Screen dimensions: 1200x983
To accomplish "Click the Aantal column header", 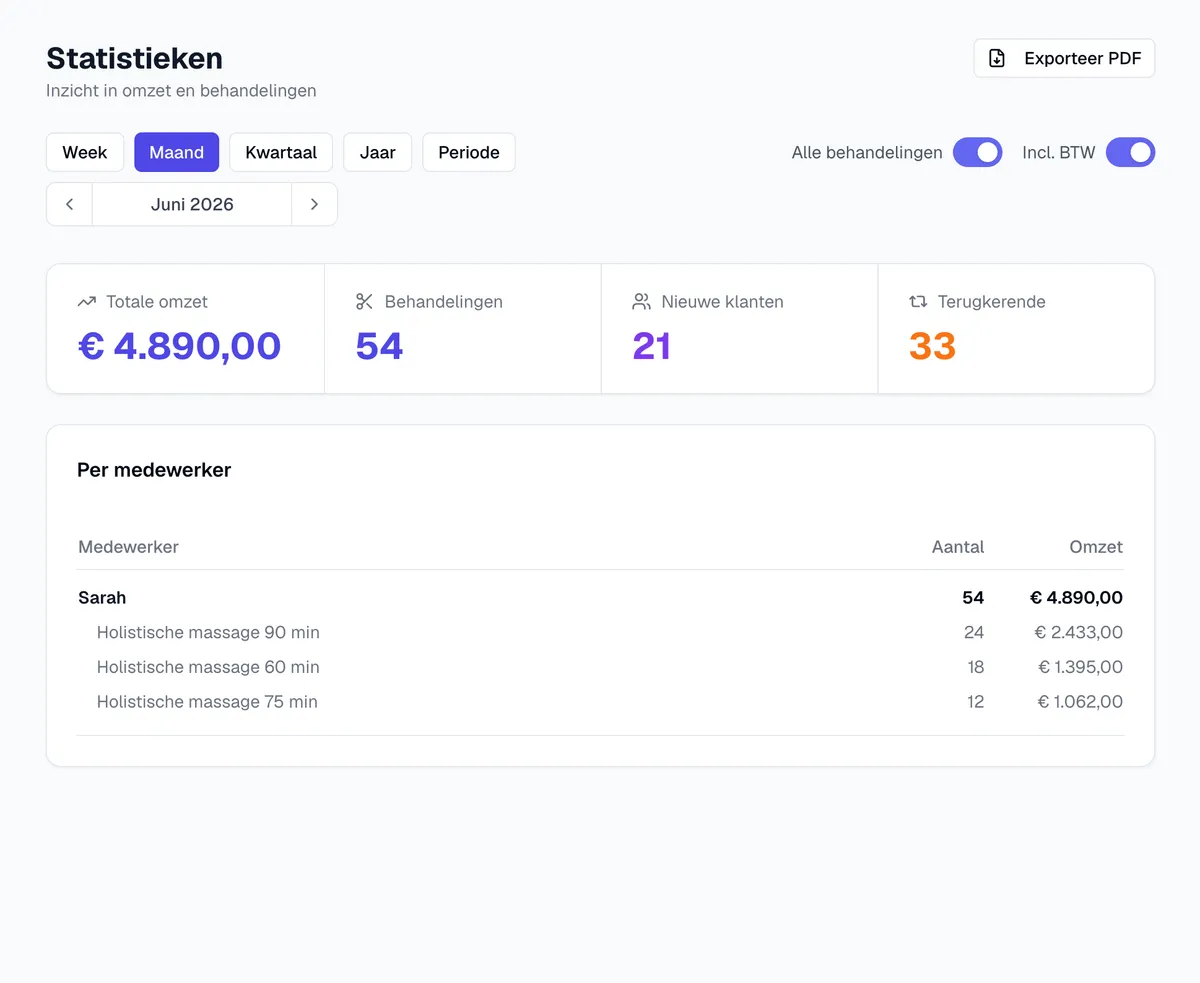I will pos(958,547).
